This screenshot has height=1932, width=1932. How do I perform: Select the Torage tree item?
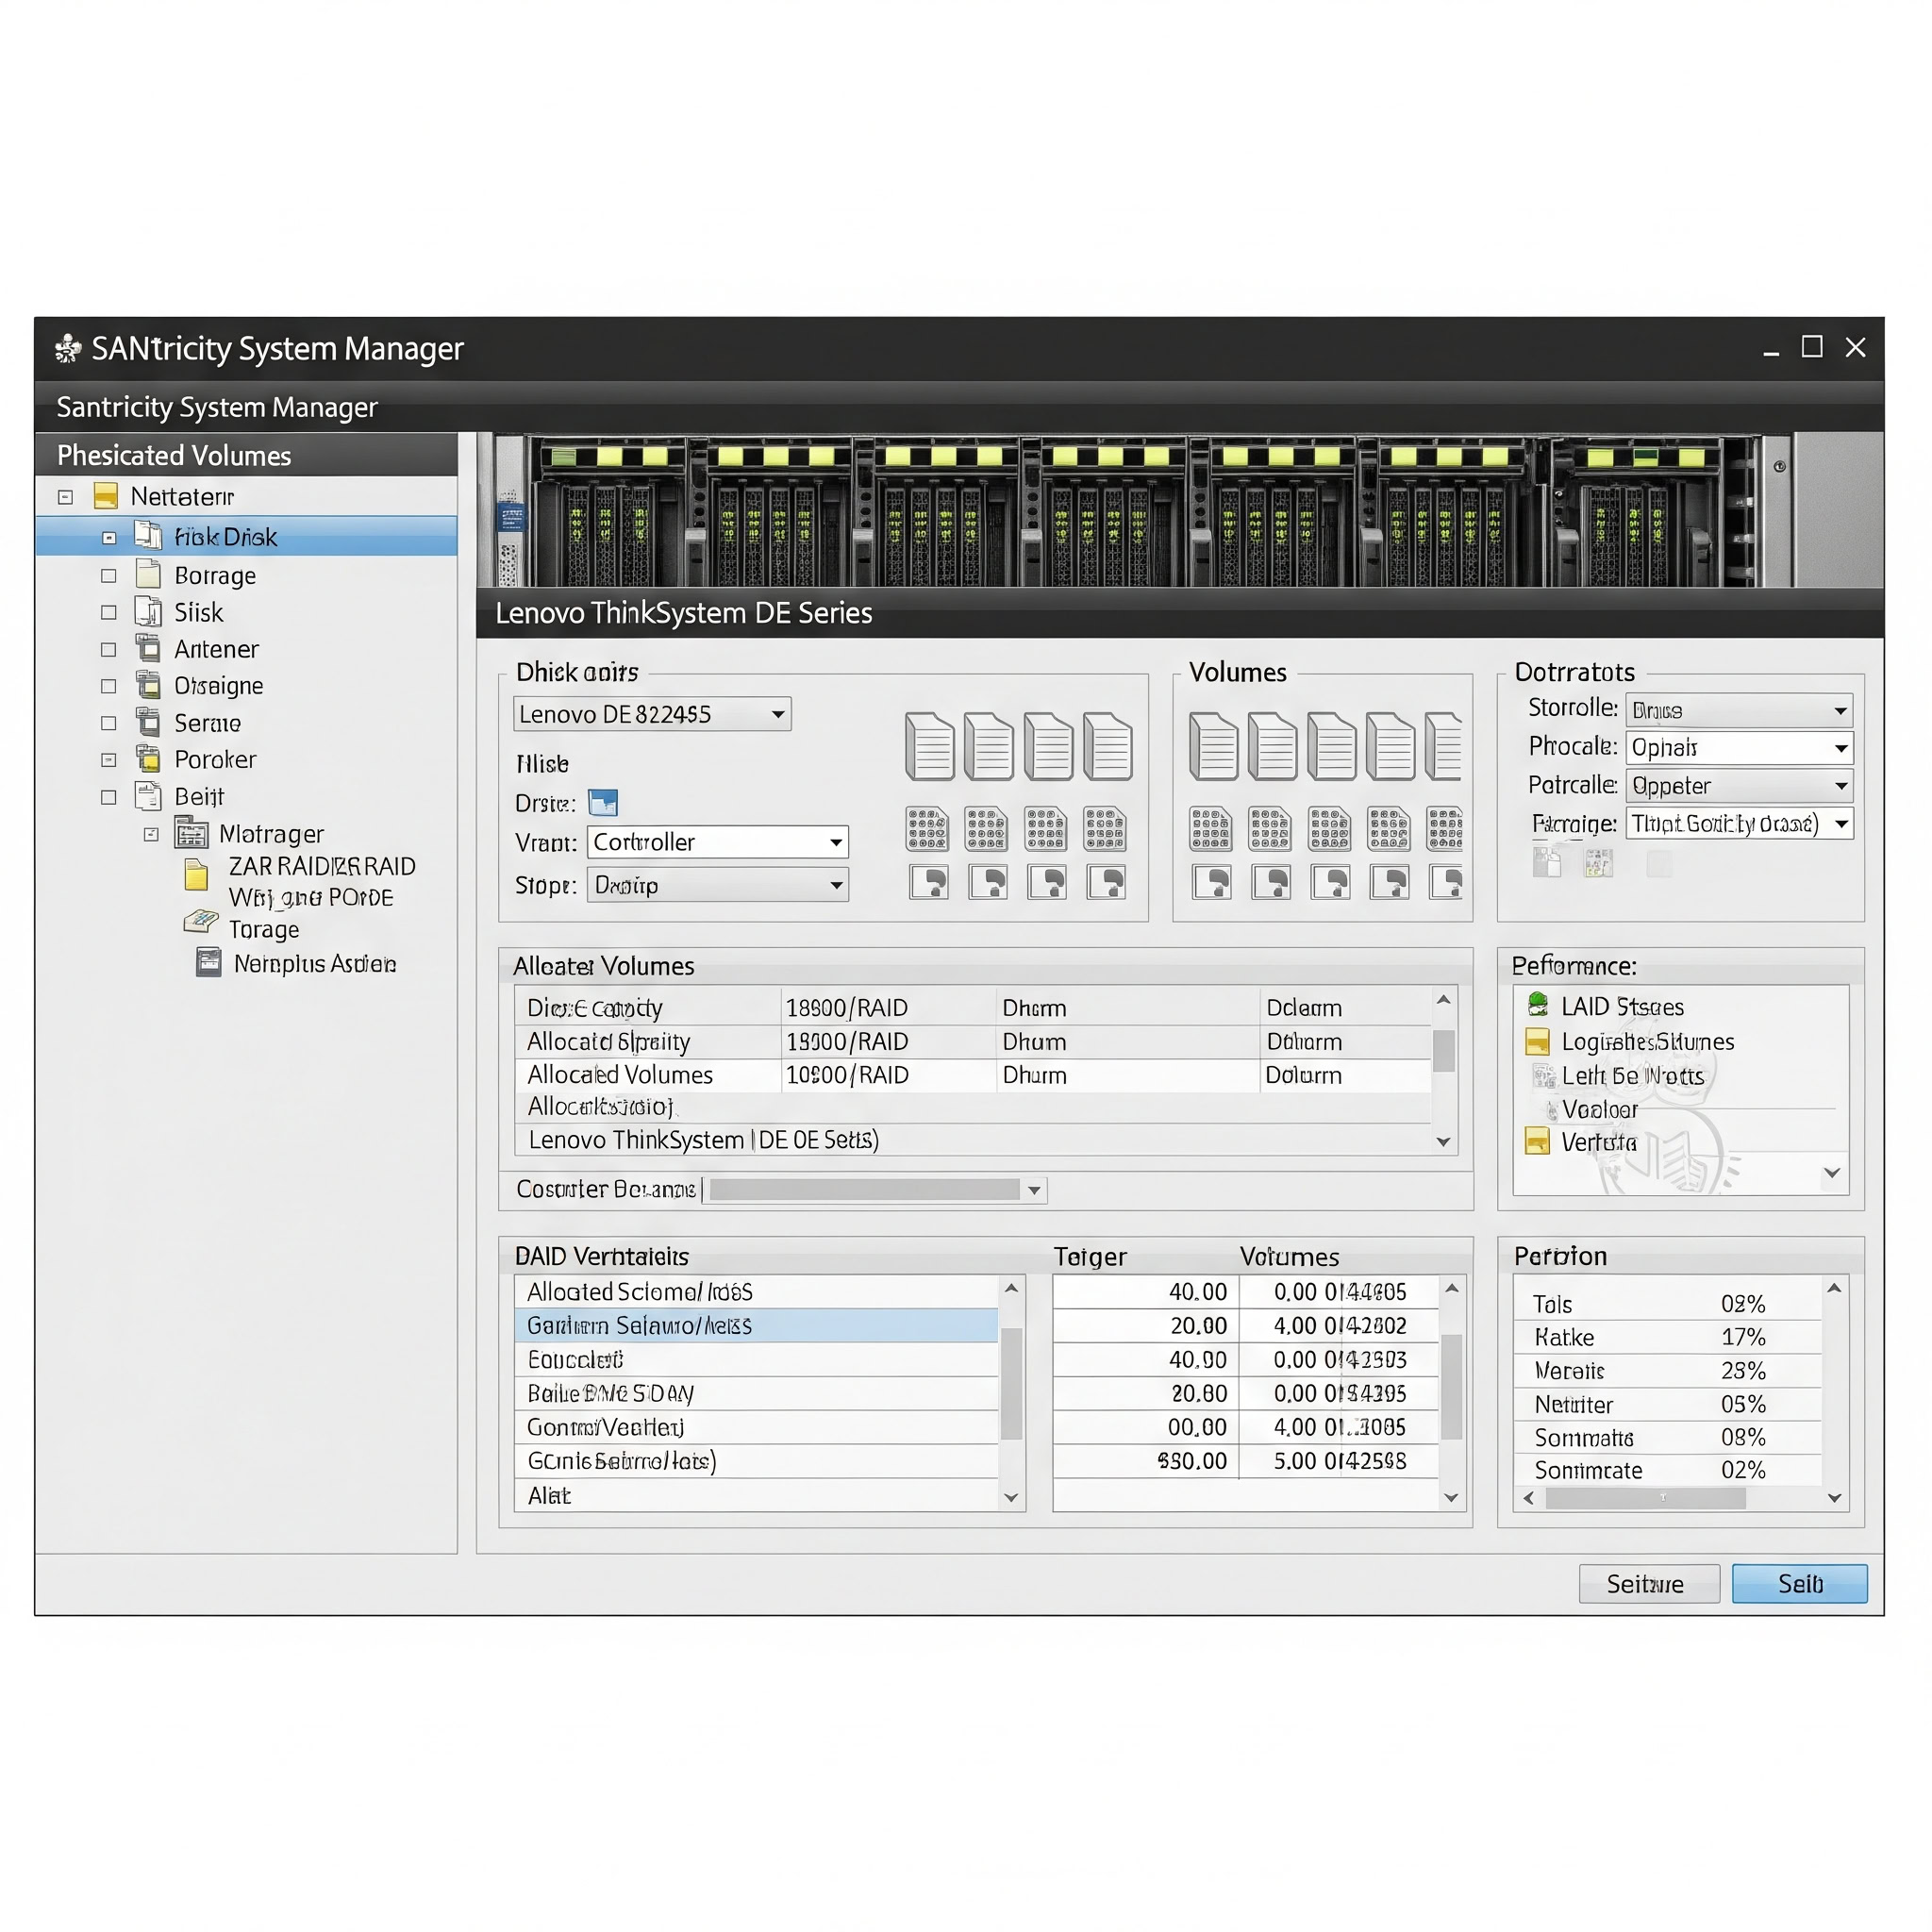(x=263, y=930)
